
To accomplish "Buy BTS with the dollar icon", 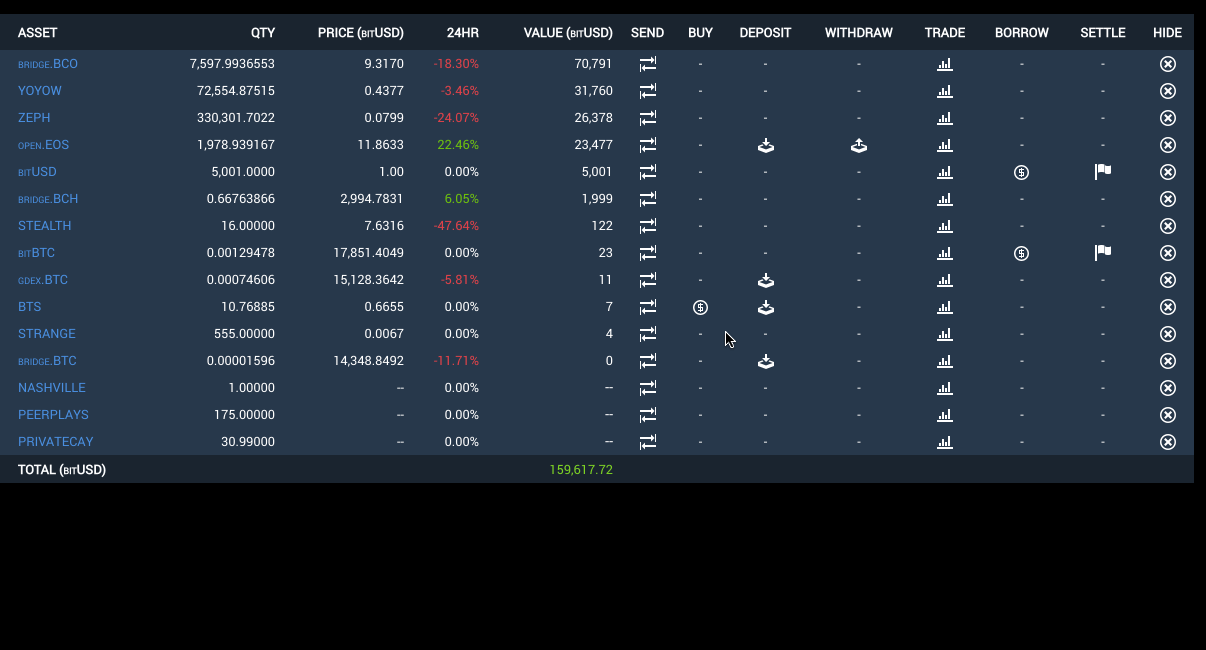I will coord(700,307).
